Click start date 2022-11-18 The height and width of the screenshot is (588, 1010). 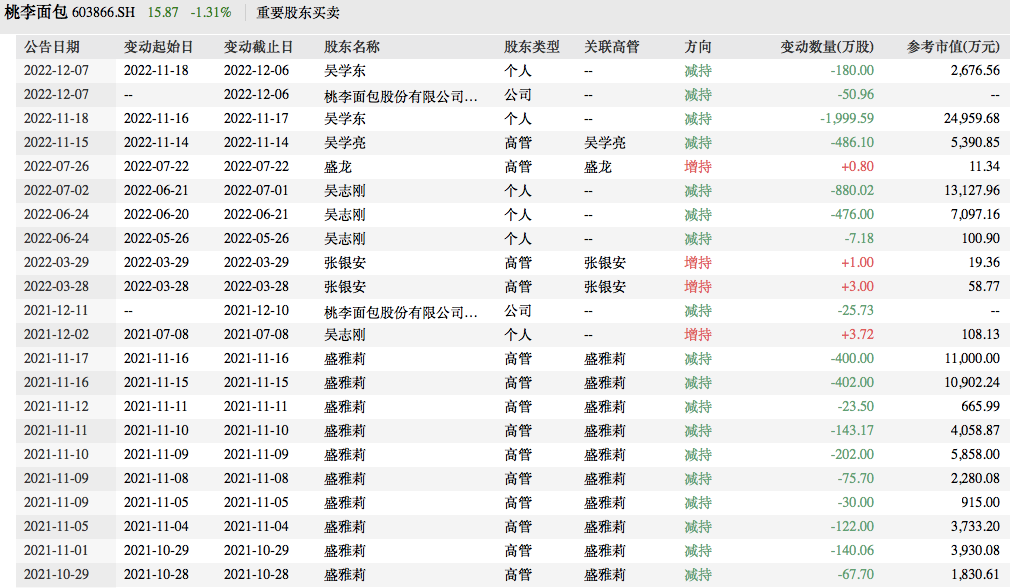coord(156,71)
